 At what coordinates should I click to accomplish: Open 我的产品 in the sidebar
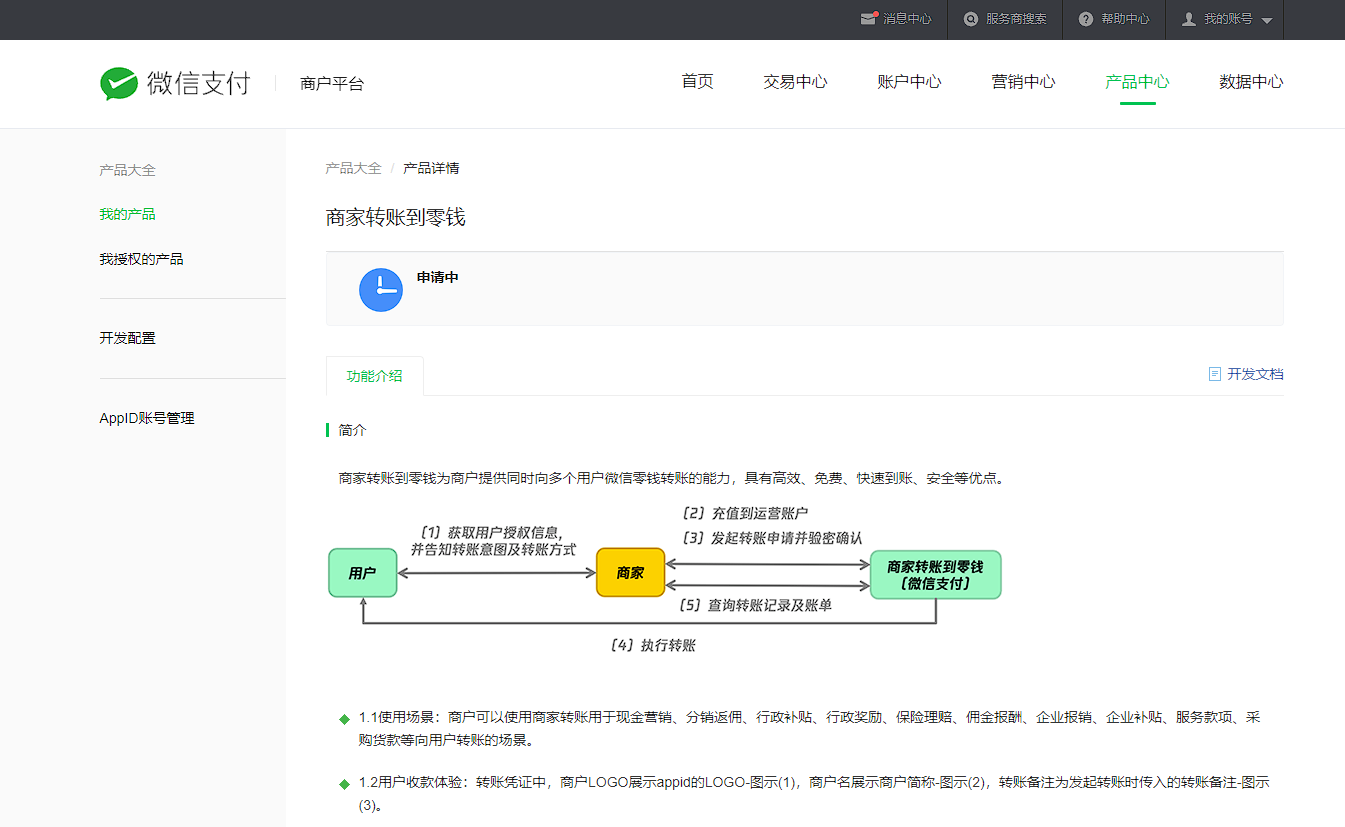[x=128, y=214]
